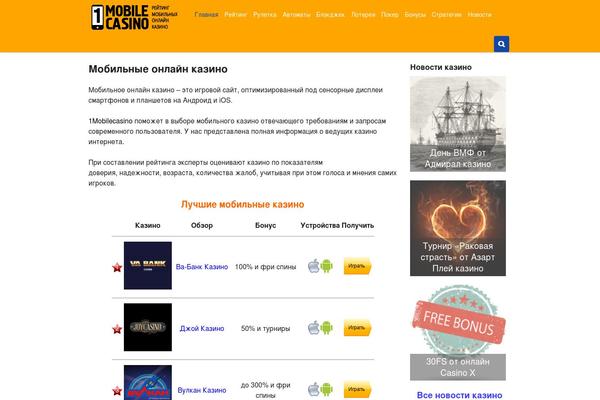Select Лотереи menu item
The width and height of the screenshot is (600, 400).
tap(363, 15)
